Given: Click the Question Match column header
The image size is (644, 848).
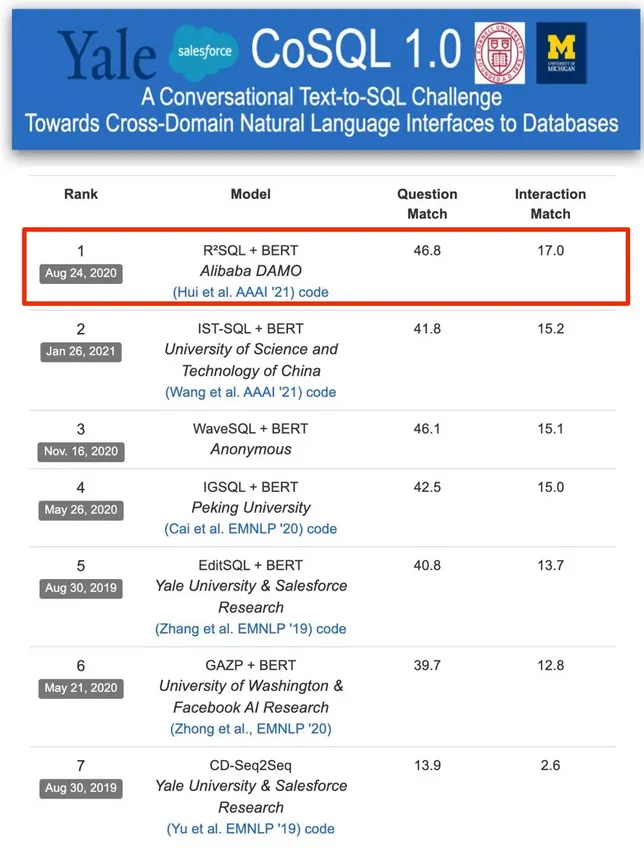Looking at the screenshot, I should point(427,203).
